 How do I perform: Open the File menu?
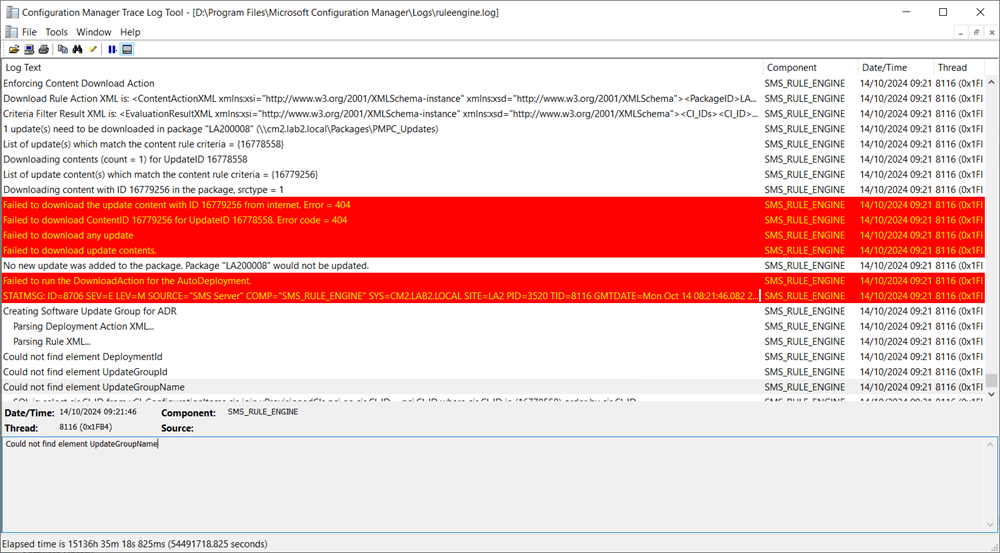click(29, 32)
